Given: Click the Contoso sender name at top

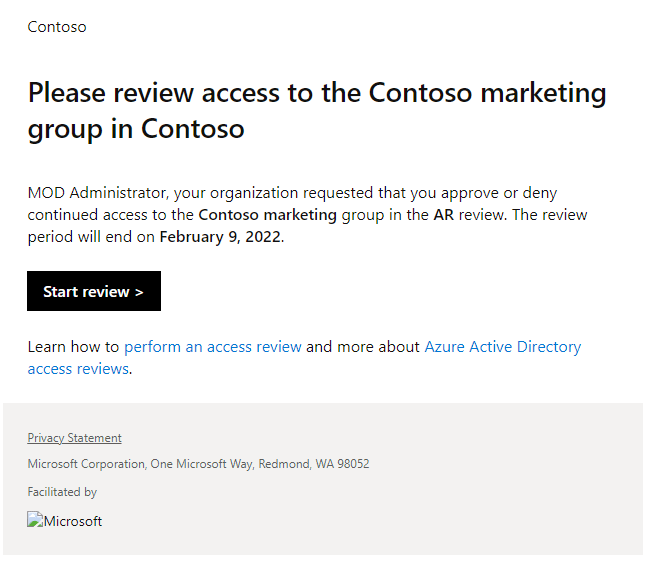Looking at the screenshot, I should pyautogui.click(x=57, y=27).
